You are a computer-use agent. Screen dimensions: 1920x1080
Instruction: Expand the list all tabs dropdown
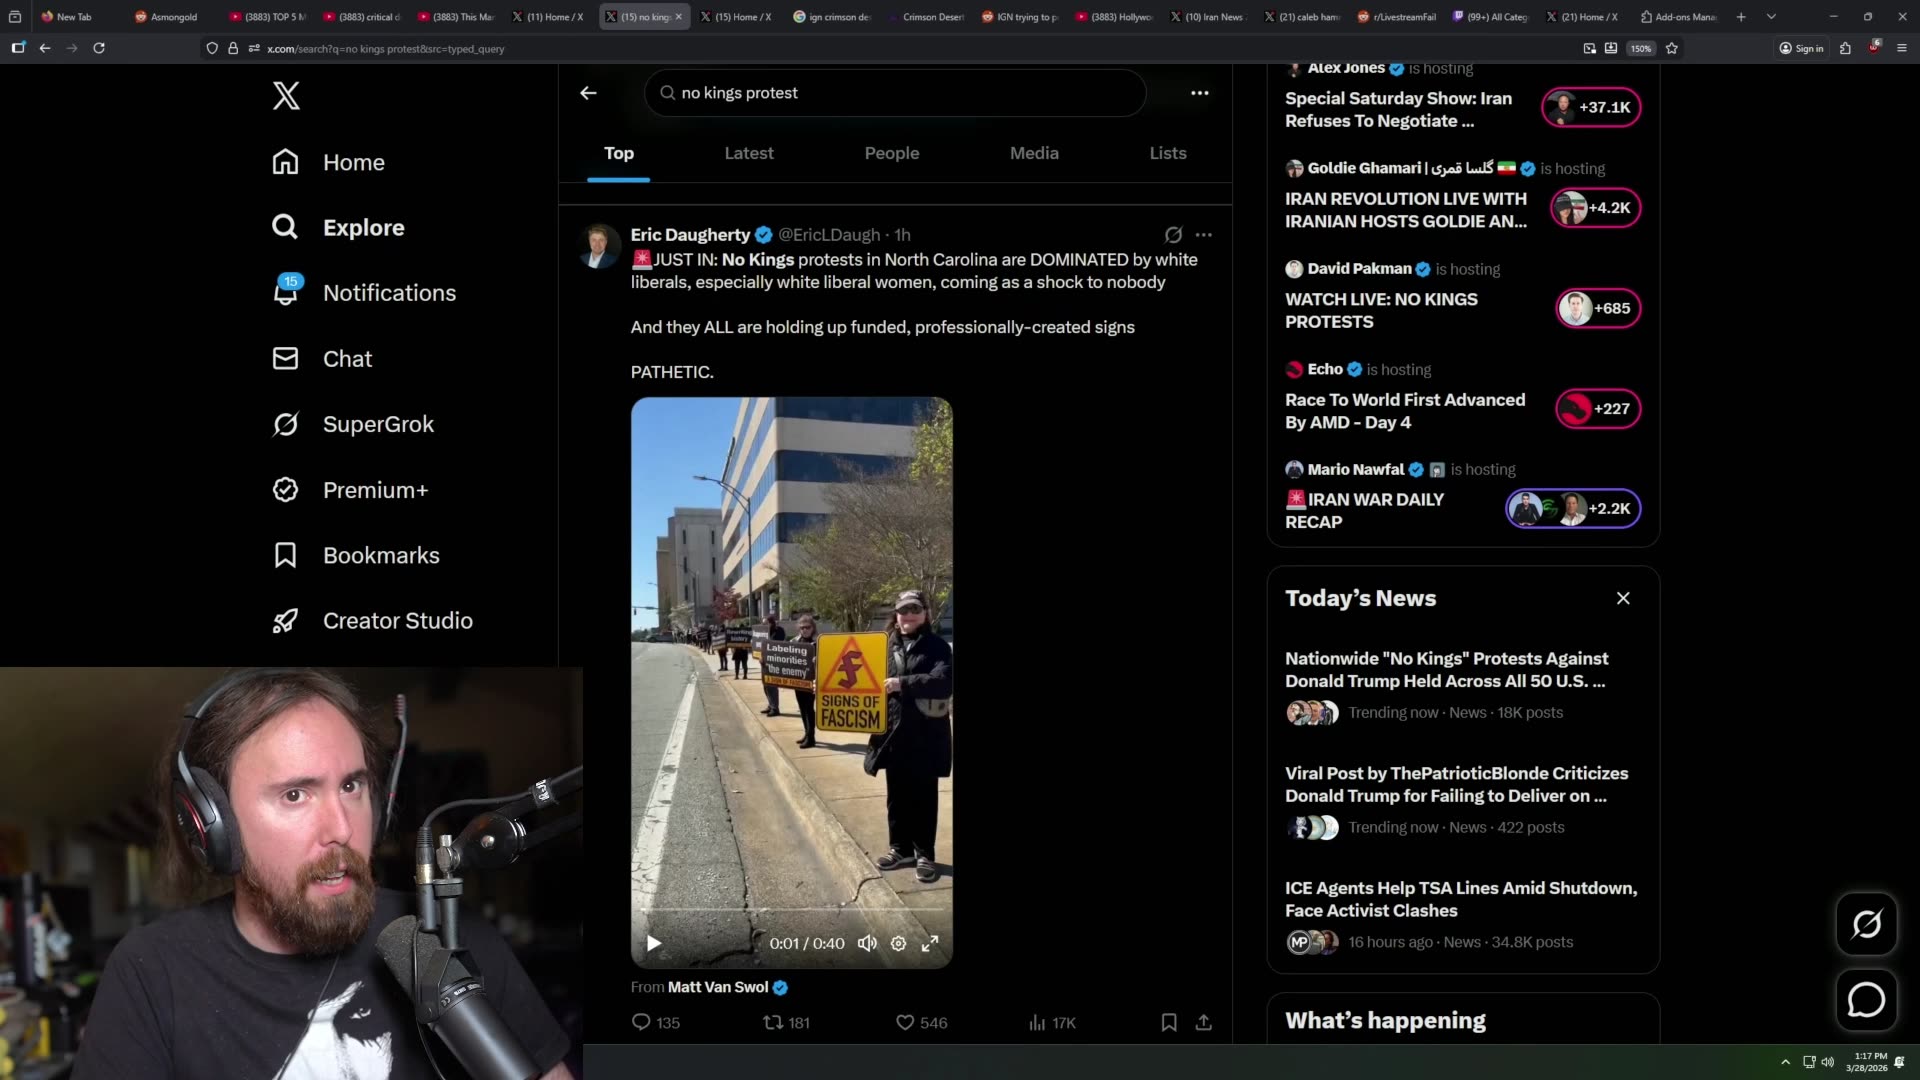[x=1771, y=17]
